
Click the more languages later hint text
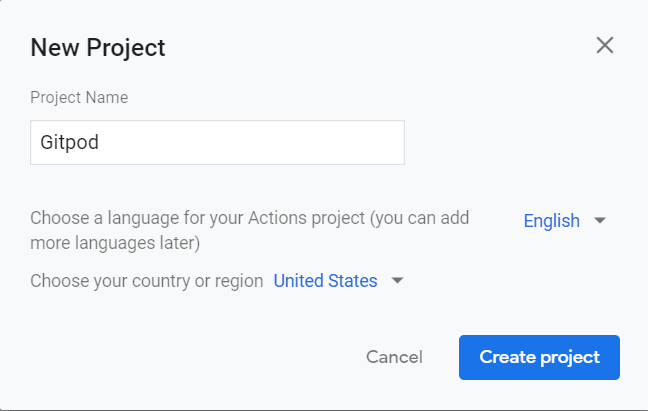tap(115, 242)
